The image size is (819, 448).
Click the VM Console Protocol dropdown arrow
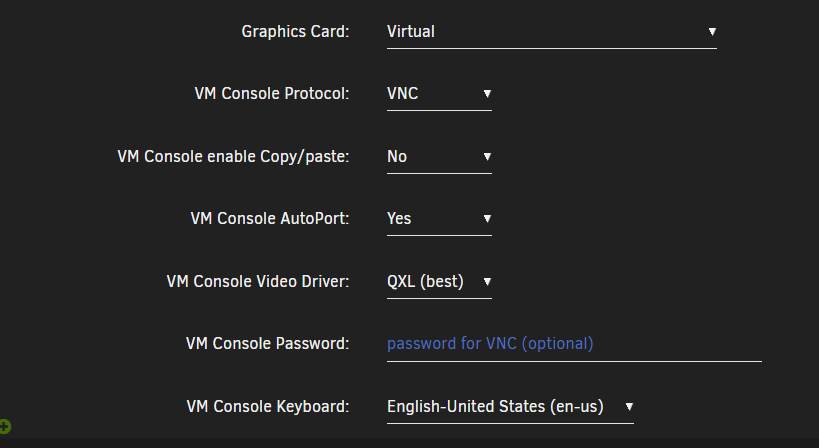[x=487, y=94]
